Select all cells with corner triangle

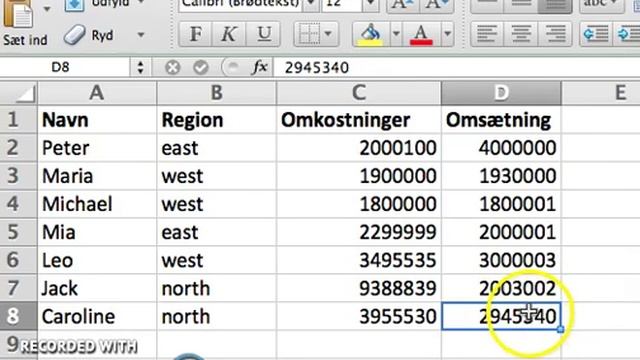(19, 93)
